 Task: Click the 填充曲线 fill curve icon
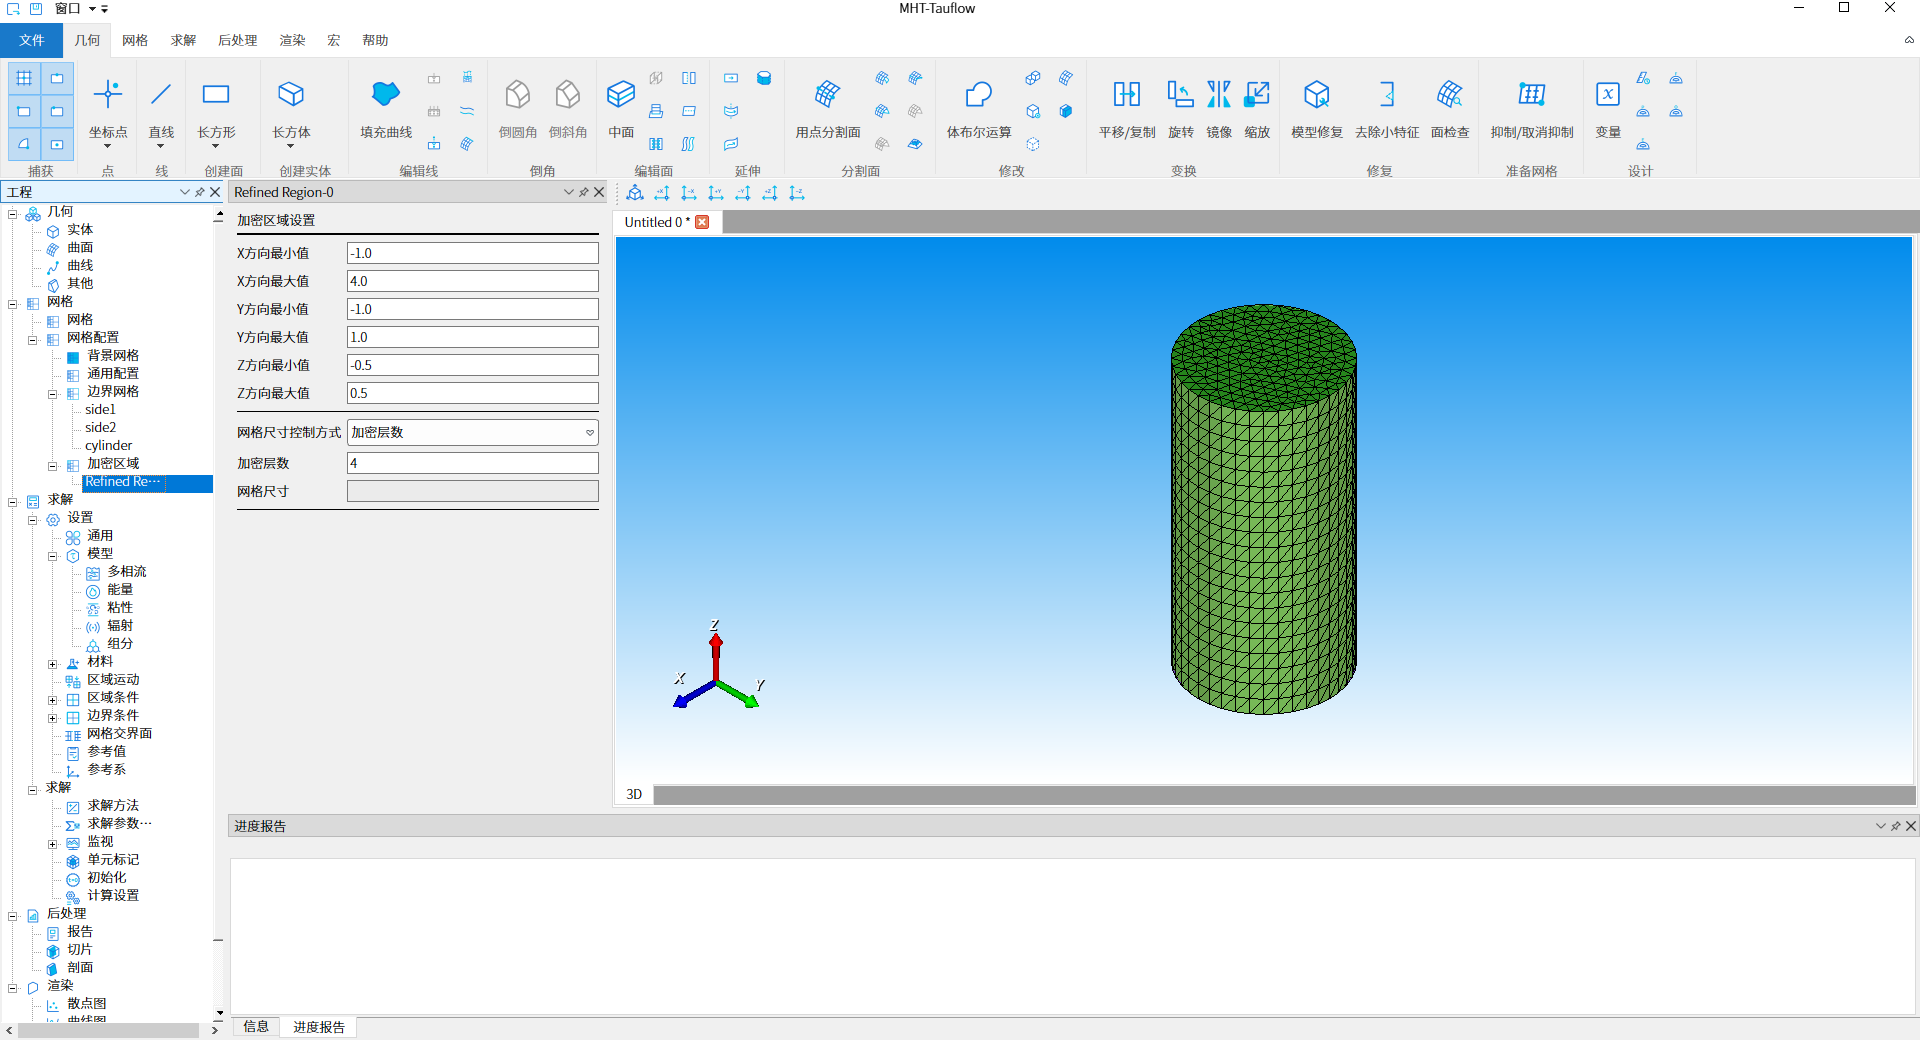(x=385, y=95)
